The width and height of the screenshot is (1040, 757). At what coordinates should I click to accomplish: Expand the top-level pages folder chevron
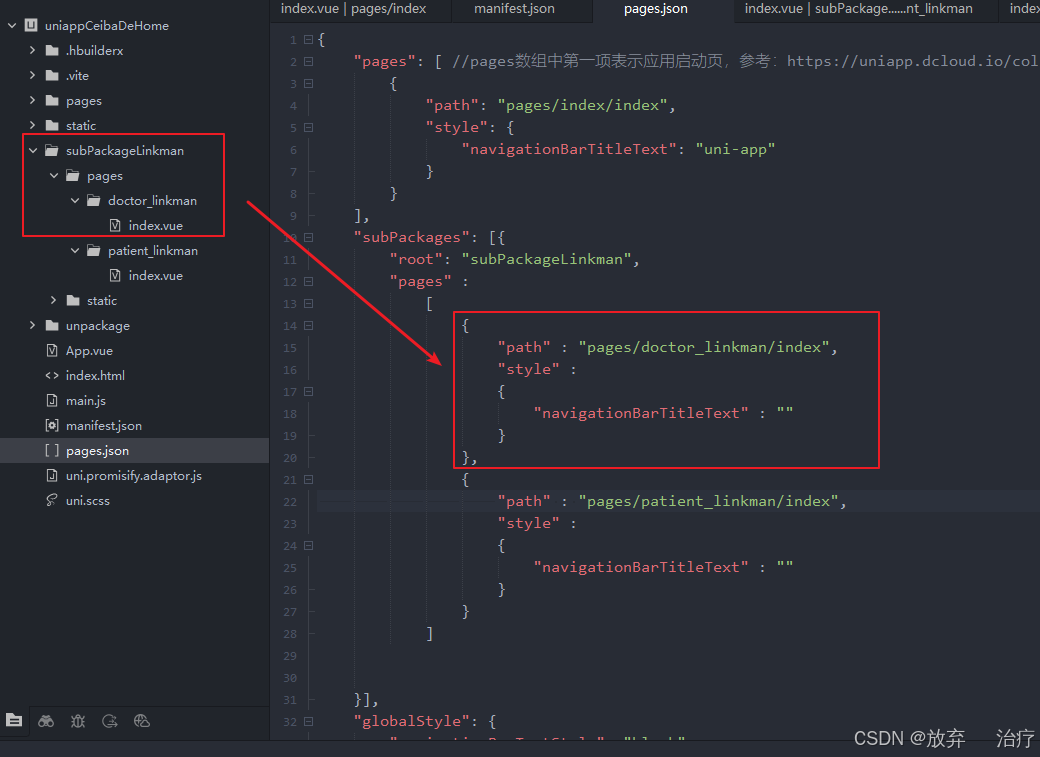32,100
